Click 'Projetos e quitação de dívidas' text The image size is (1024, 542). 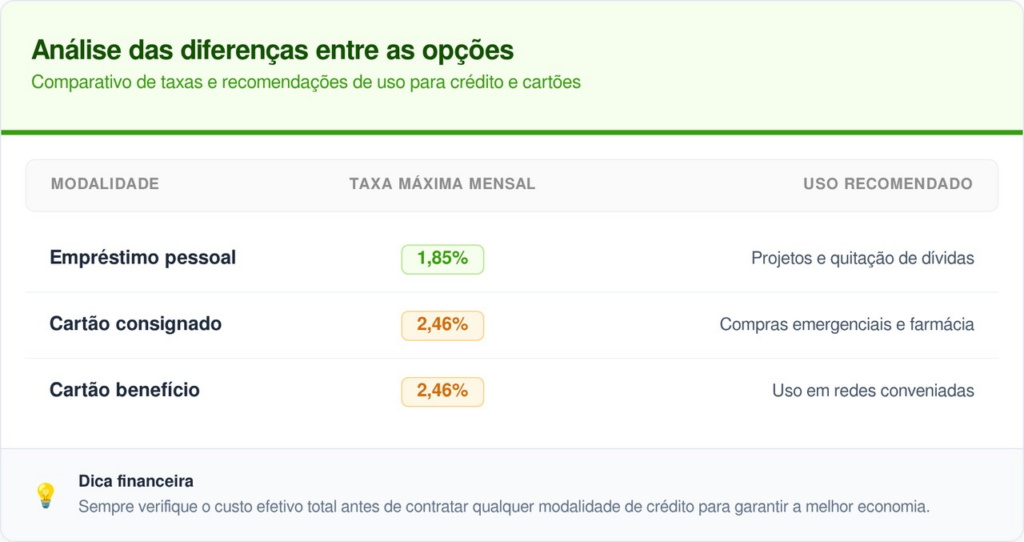pyautogui.click(x=862, y=259)
